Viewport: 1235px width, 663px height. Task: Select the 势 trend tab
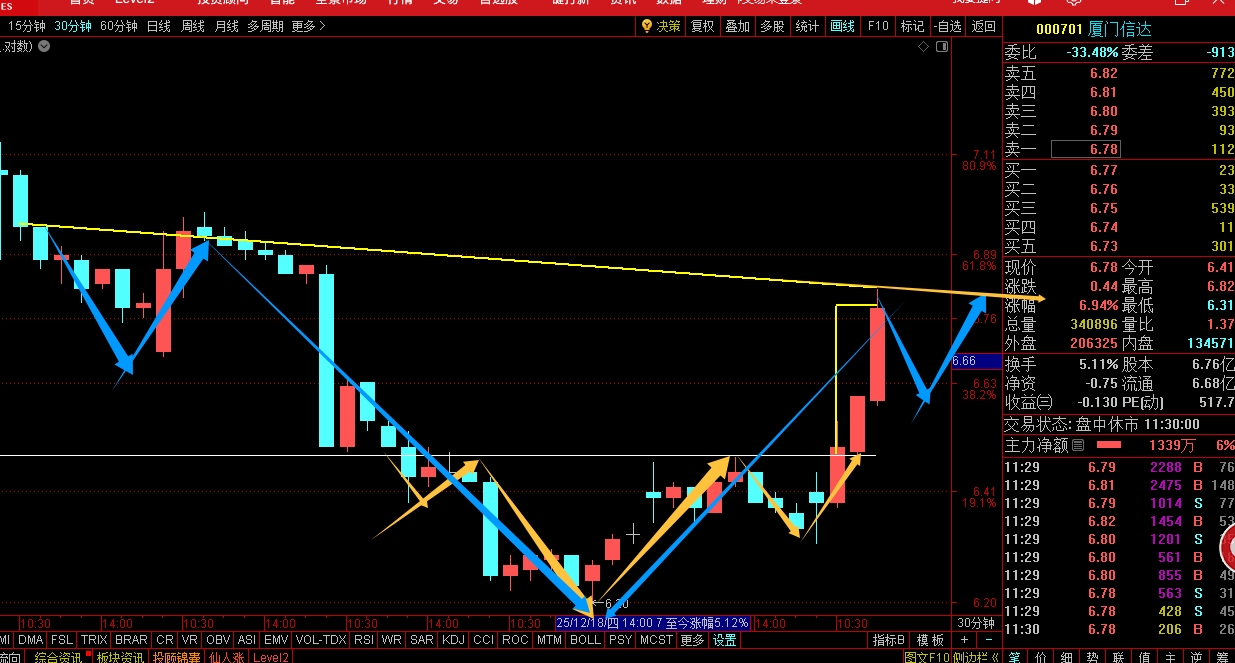(x=1092, y=656)
